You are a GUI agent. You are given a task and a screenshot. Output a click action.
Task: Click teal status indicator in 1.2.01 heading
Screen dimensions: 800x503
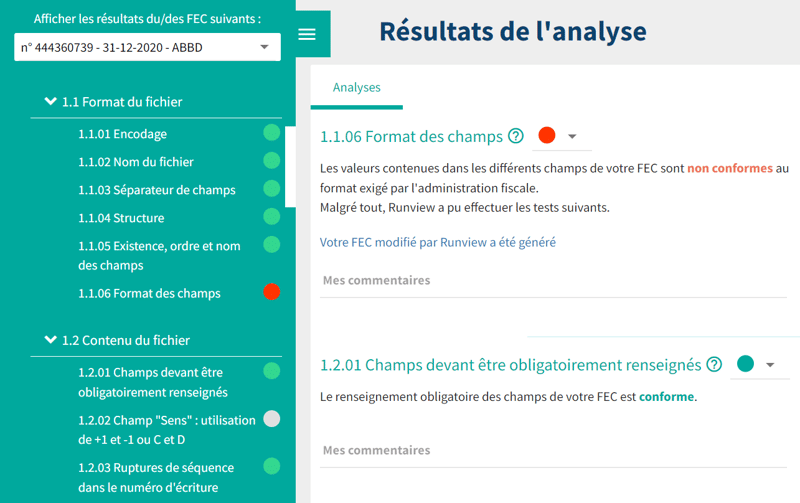[x=745, y=364]
